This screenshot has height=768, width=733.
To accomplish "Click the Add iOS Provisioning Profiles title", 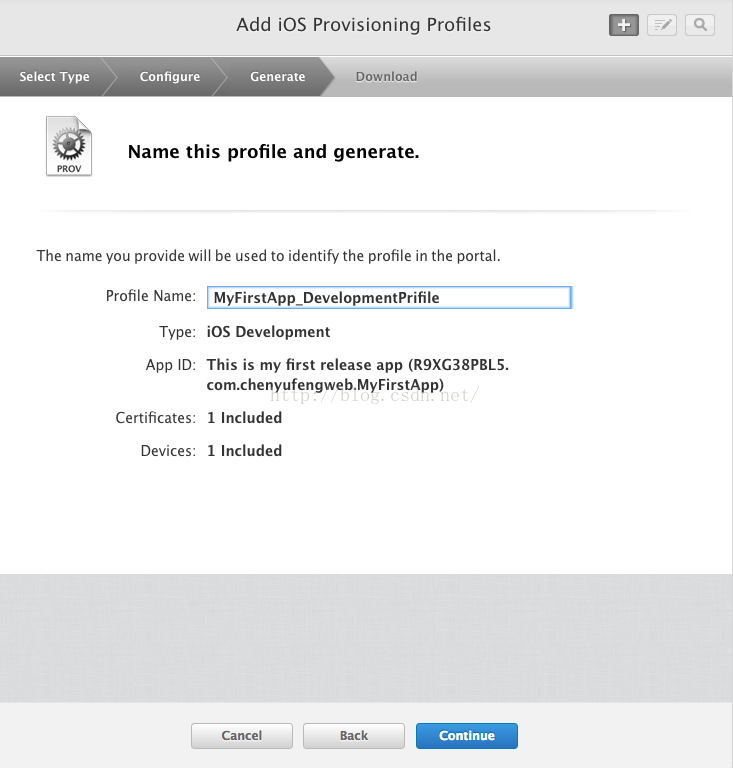I will [x=364, y=25].
